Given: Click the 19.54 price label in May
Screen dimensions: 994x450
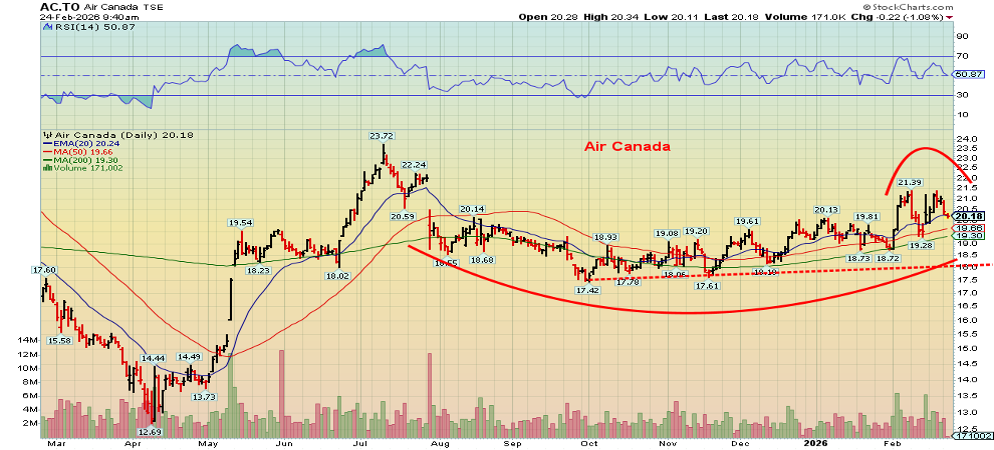Looking at the screenshot, I should 240,223.
